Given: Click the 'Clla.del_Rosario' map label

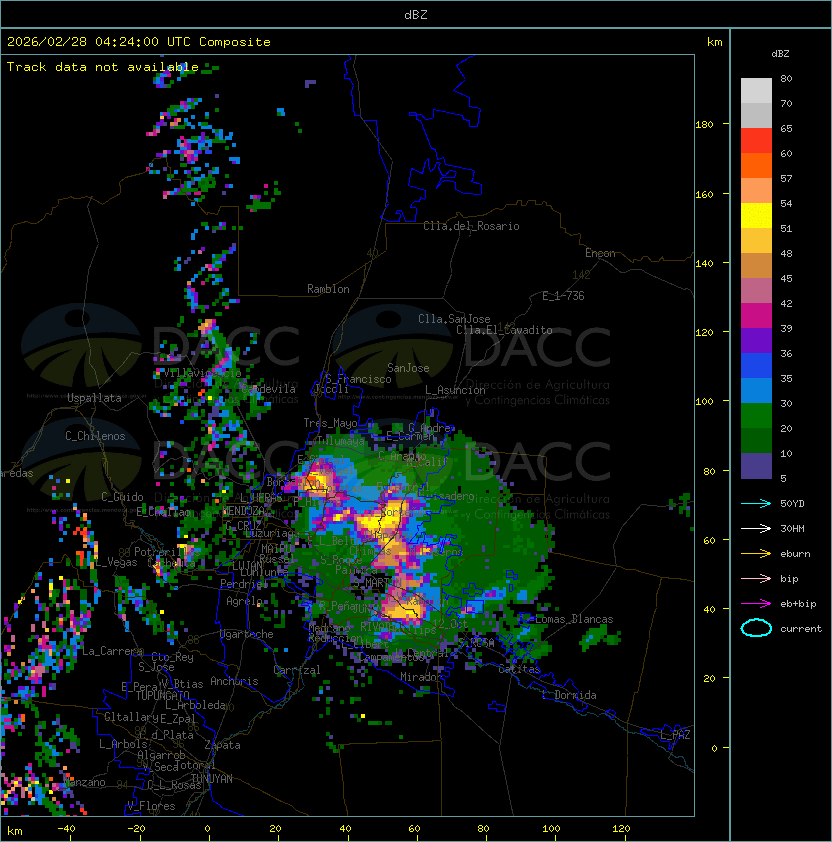Looking at the screenshot, I should tap(471, 226).
